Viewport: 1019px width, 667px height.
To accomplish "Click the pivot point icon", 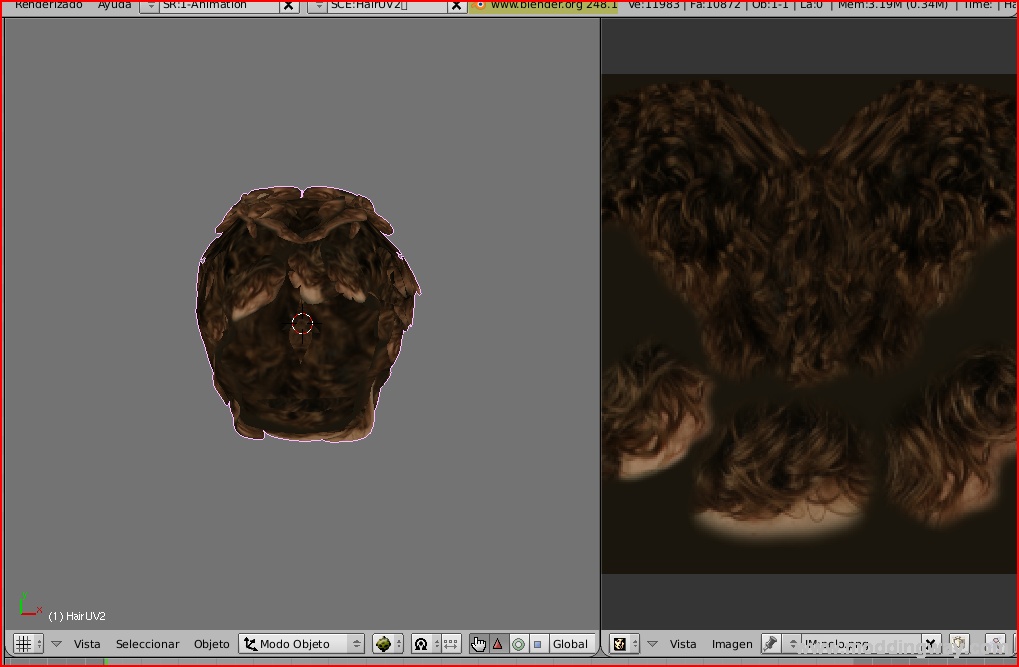I will click(421, 644).
